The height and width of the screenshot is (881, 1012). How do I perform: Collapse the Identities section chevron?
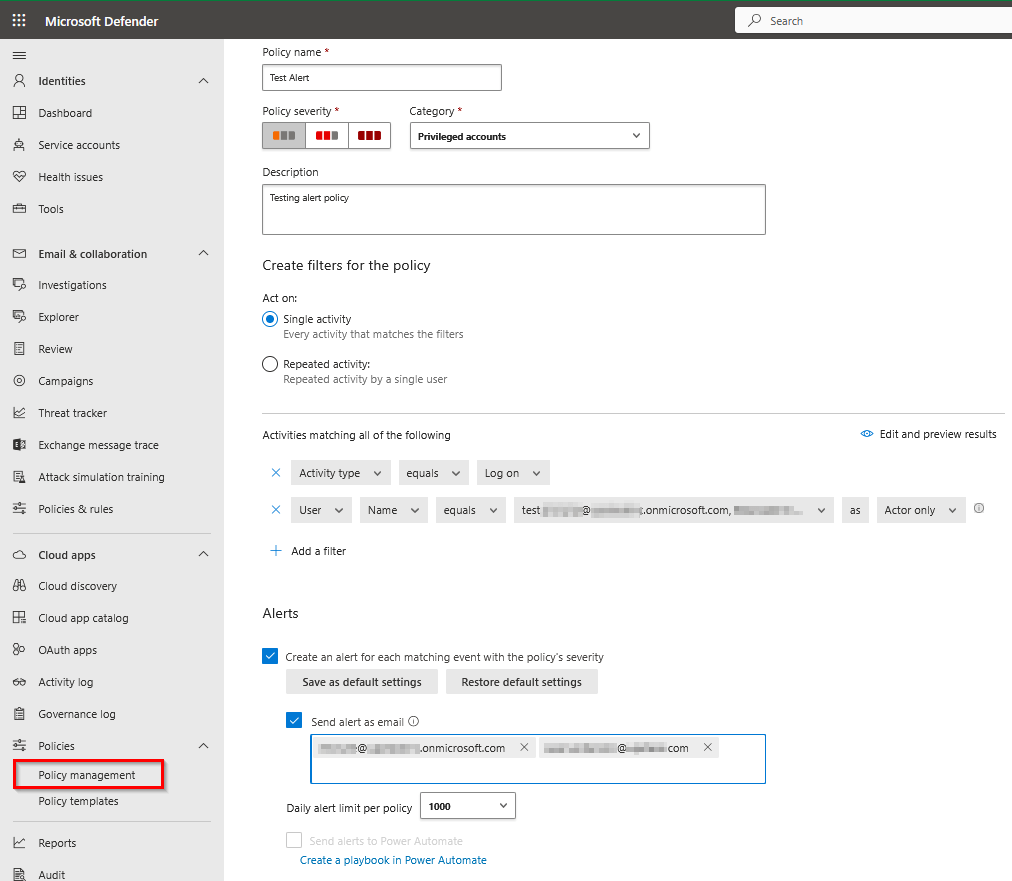(x=203, y=81)
